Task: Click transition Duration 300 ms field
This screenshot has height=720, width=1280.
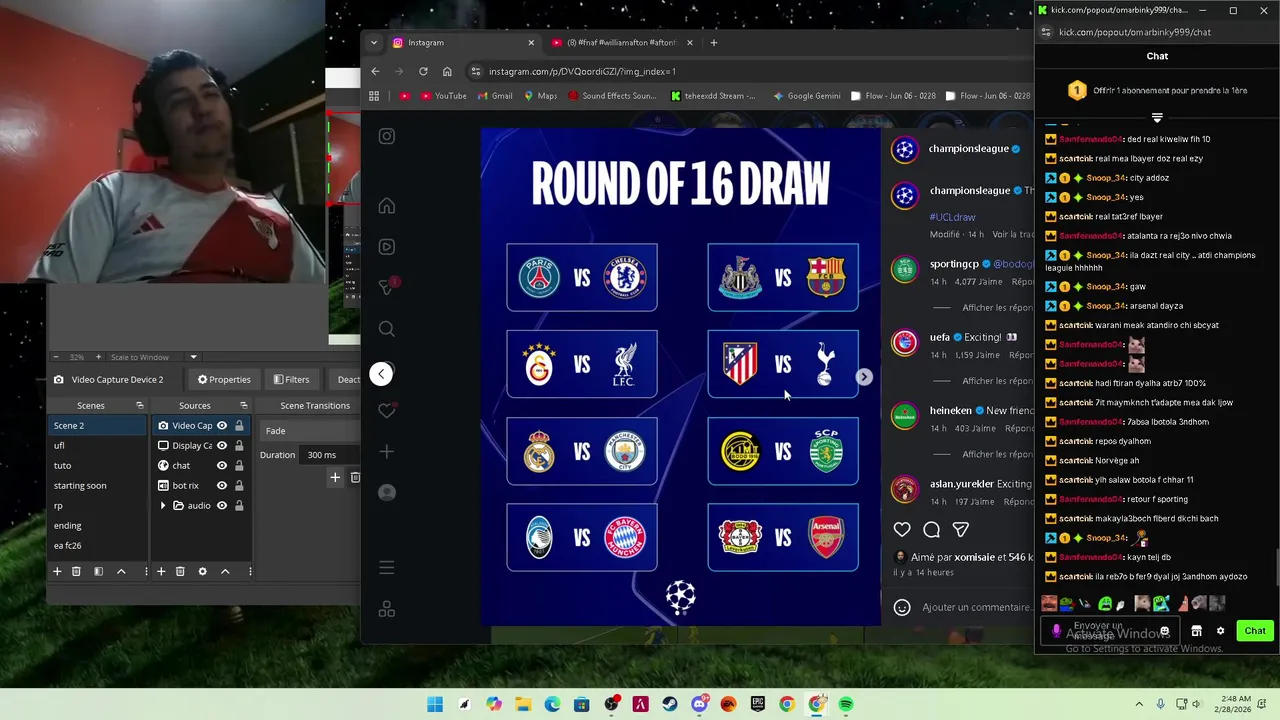Action: [330, 455]
